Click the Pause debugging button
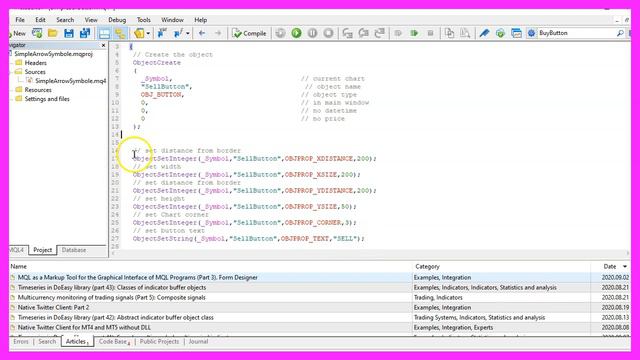This screenshot has height=360, width=640. 312,33
